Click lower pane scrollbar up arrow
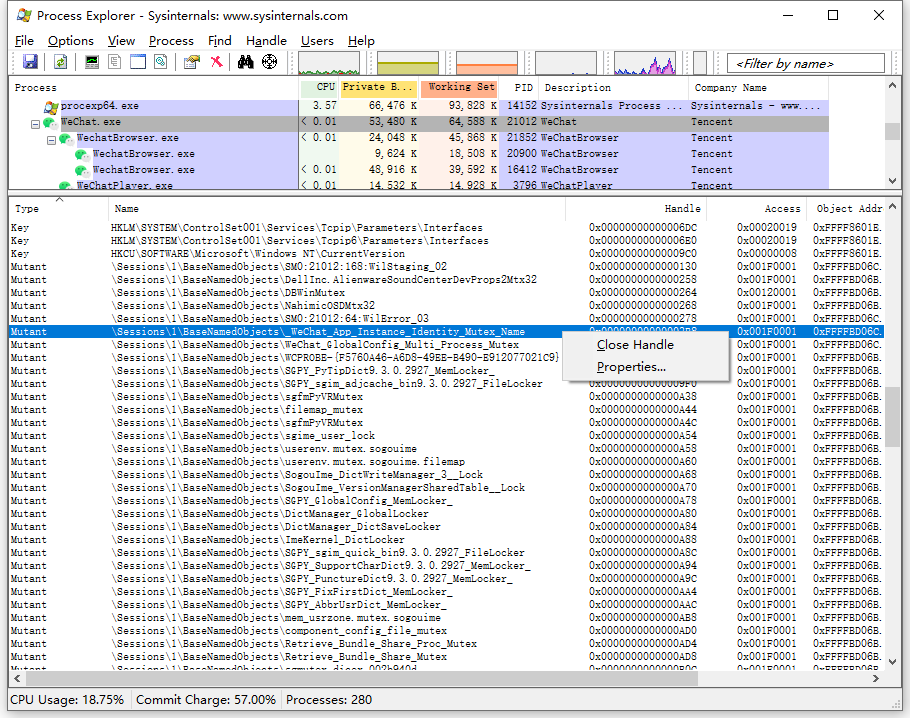Viewport: 910px width, 718px height. [x=892, y=207]
